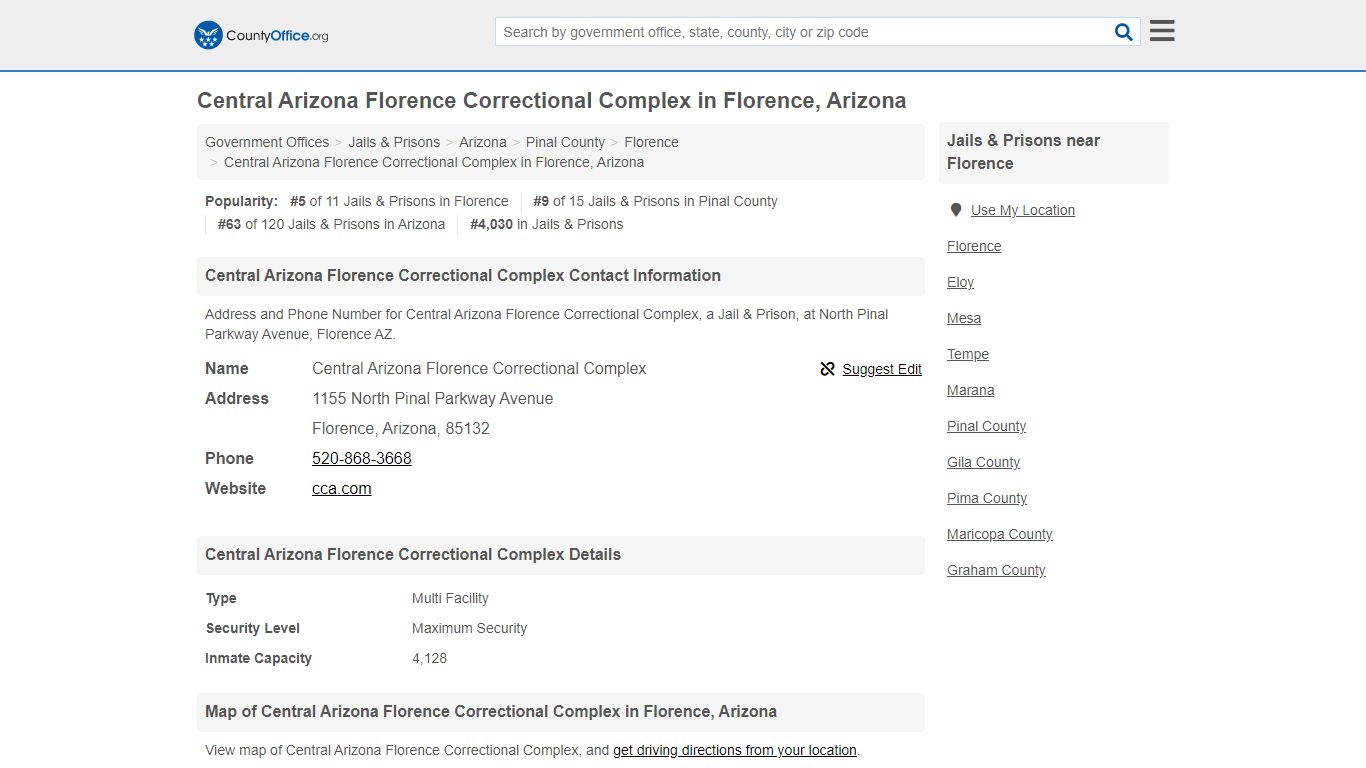Viewport: 1366px width, 768px height.
Task: Select Marana in nearby list
Action: pos(971,390)
